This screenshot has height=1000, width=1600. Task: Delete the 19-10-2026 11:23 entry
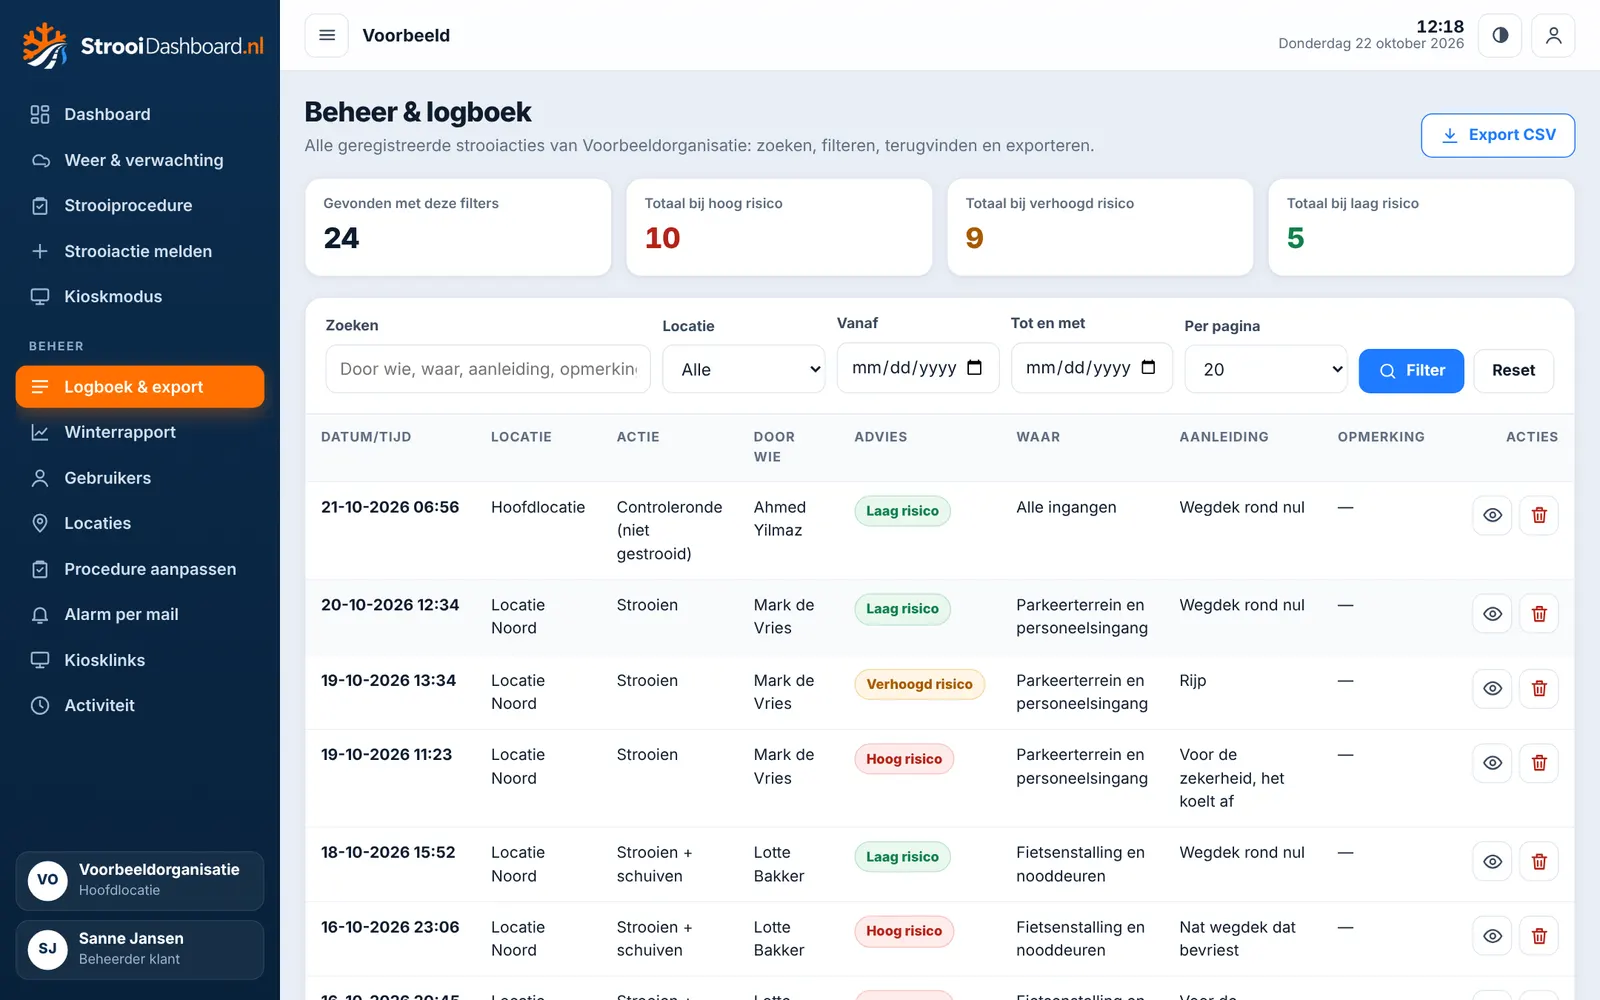pyautogui.click(x=1539, y=763)
